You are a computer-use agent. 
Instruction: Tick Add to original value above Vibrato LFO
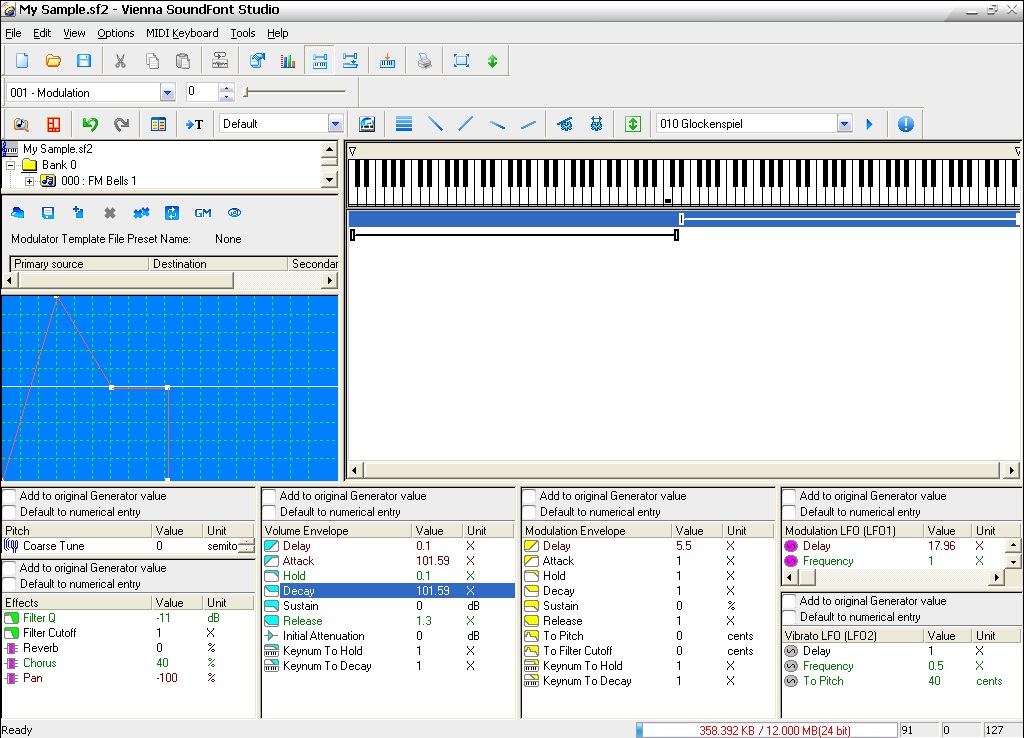(x=790, y=601)
